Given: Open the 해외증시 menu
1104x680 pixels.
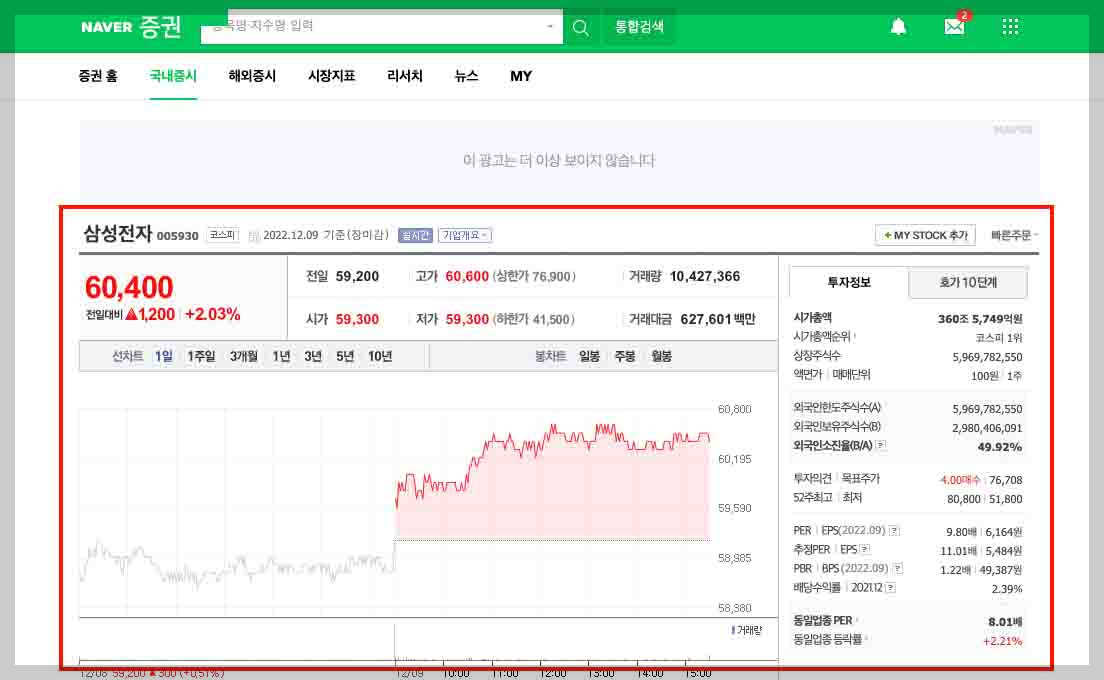Looking at the screenshot, I should (x=252, y=76).
